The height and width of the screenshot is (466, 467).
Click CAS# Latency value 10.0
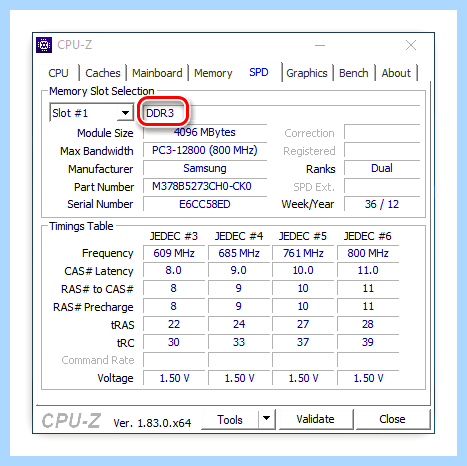click(303, 270)
